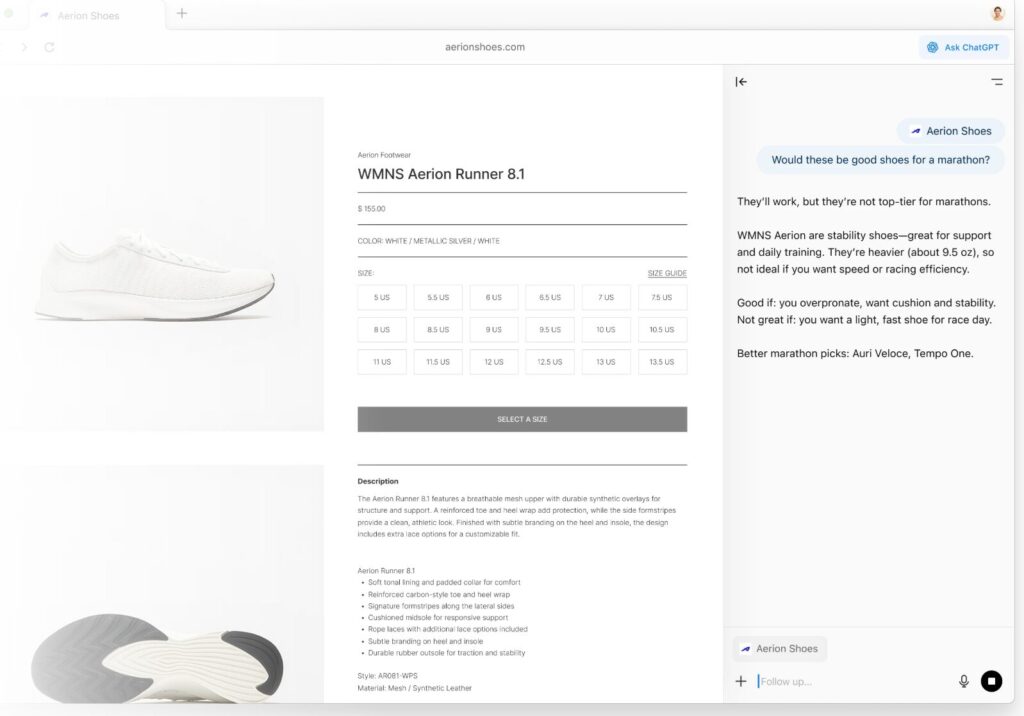Collapse the ChatGPT sidebar panel

point(741,82)
